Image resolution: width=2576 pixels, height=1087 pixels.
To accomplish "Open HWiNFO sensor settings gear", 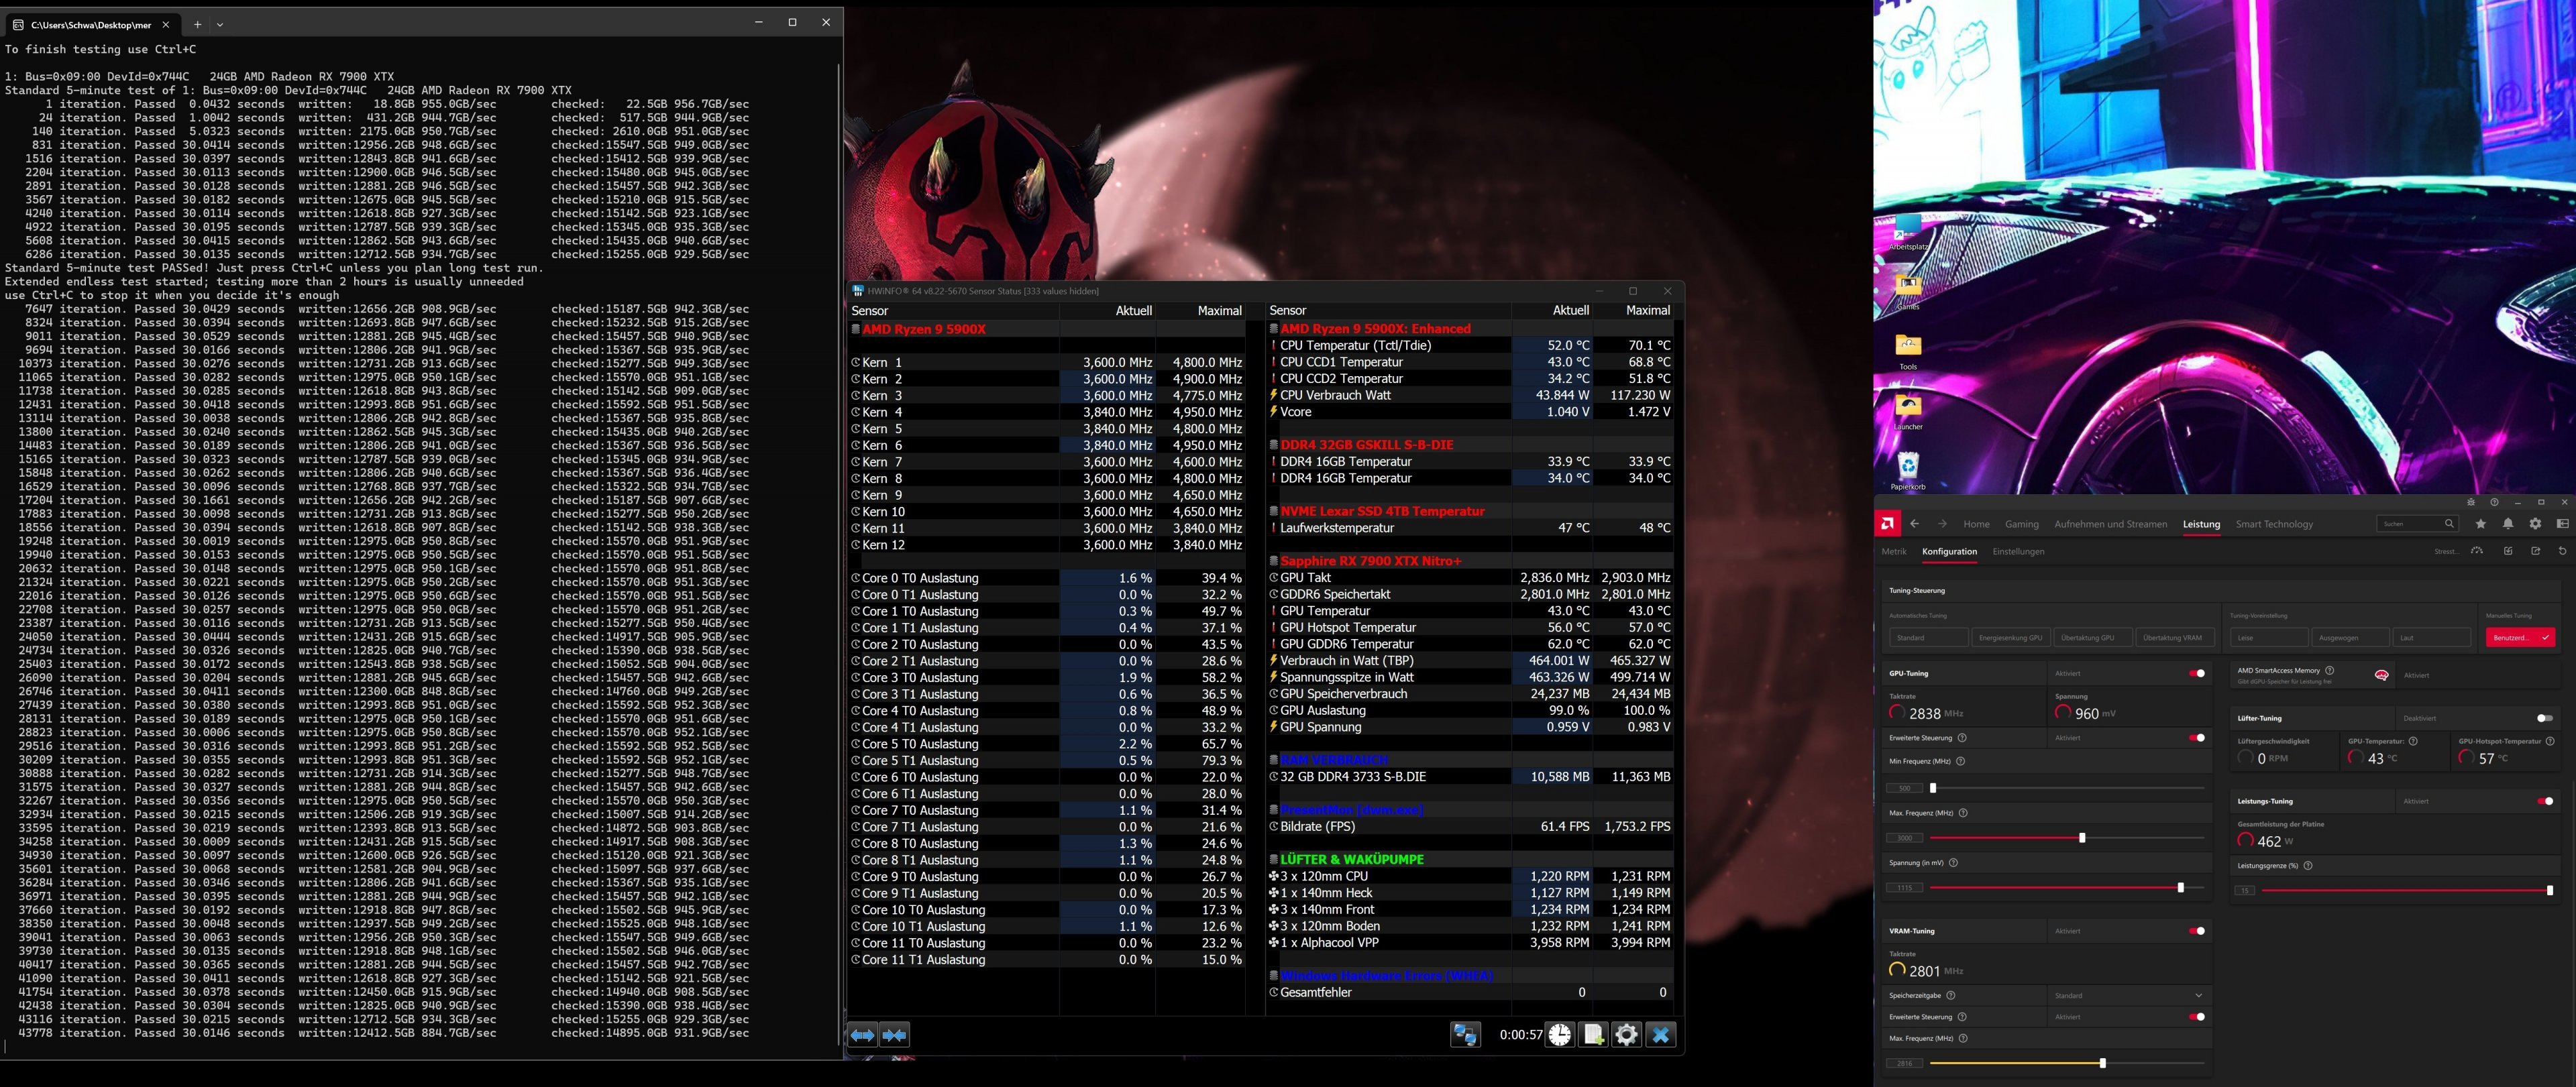I will tap(1627, 1035).
